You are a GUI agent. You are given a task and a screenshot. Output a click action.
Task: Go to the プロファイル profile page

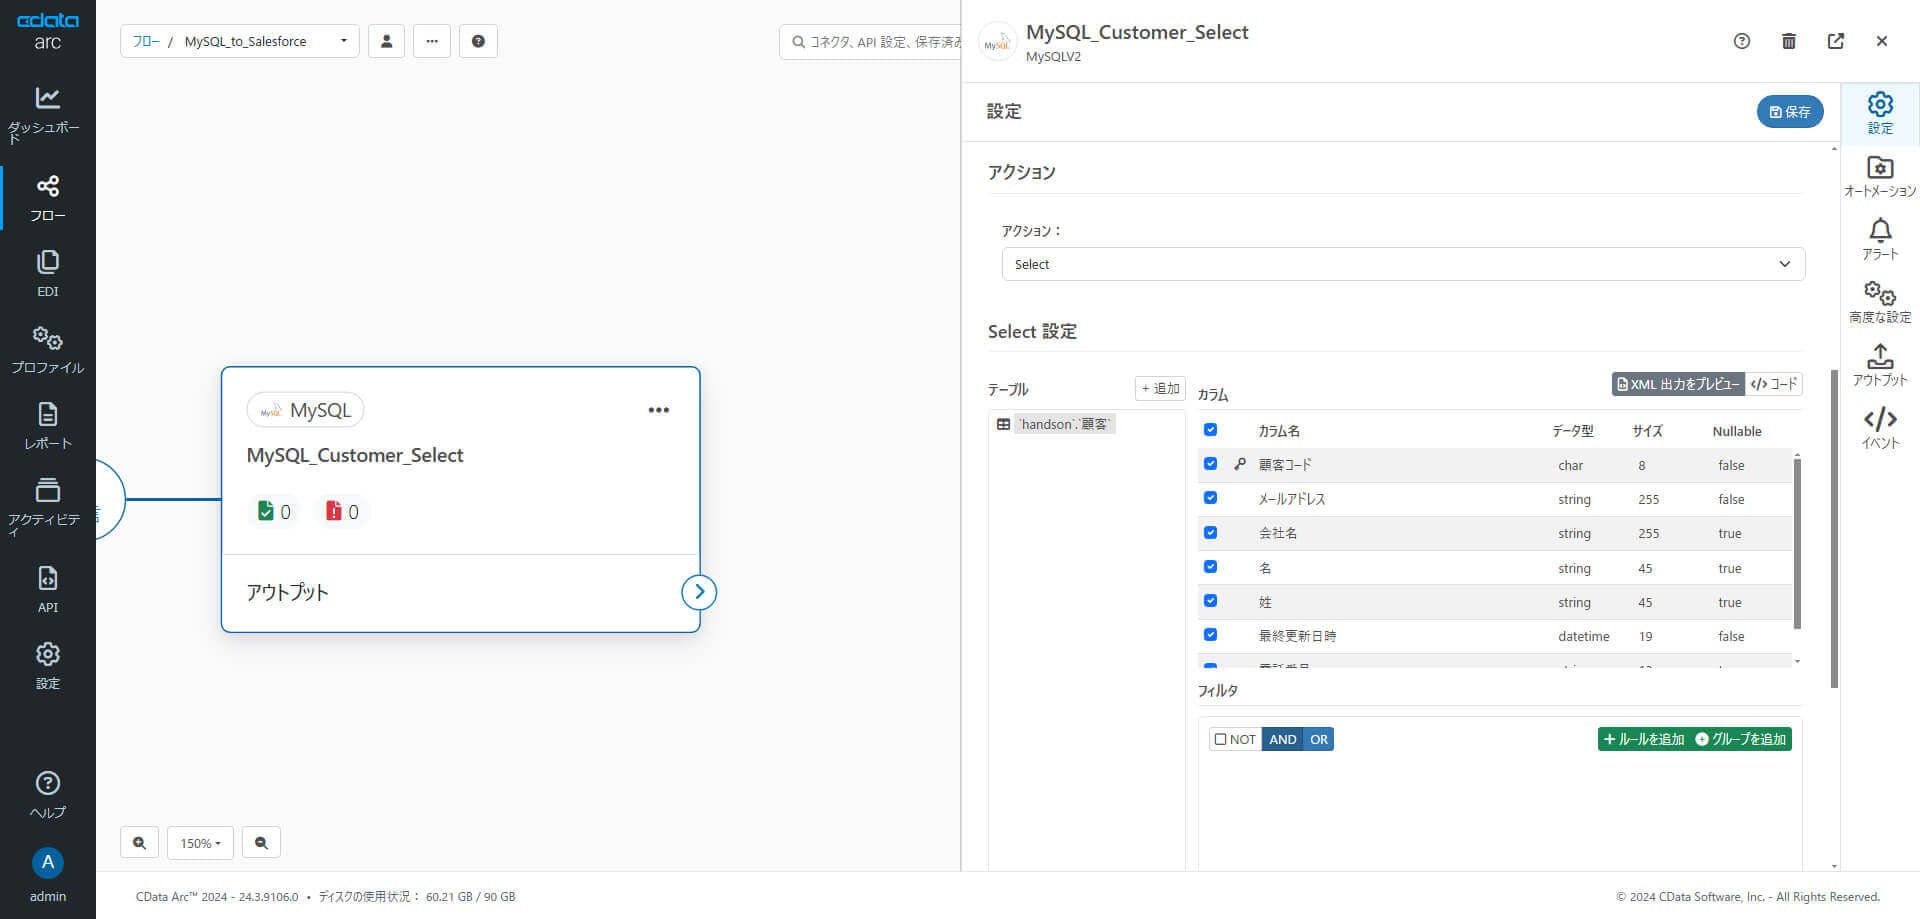pos(47,349)
